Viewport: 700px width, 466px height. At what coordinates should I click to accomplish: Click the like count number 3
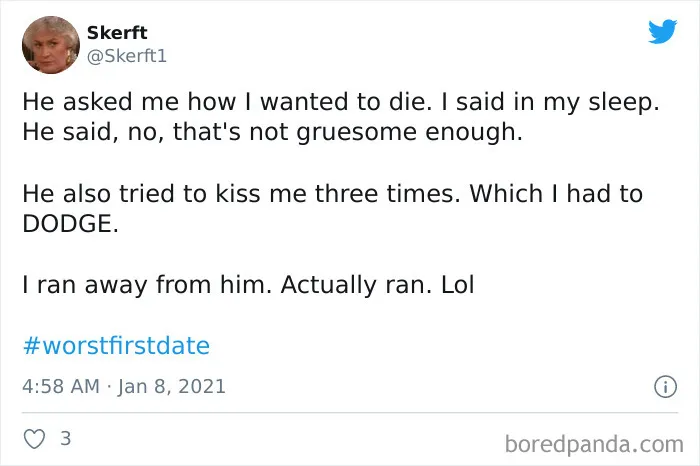[x=65, y=438]
